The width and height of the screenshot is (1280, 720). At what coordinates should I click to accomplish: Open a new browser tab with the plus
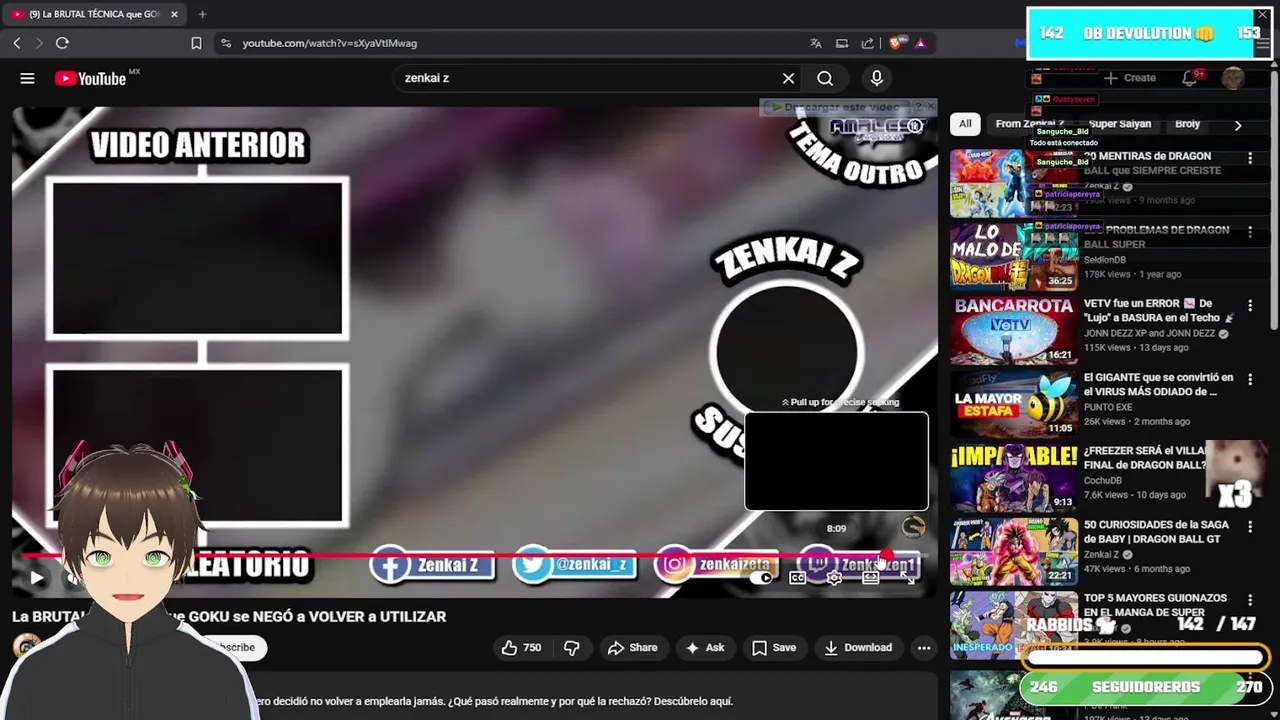click(x=202, y=14)
